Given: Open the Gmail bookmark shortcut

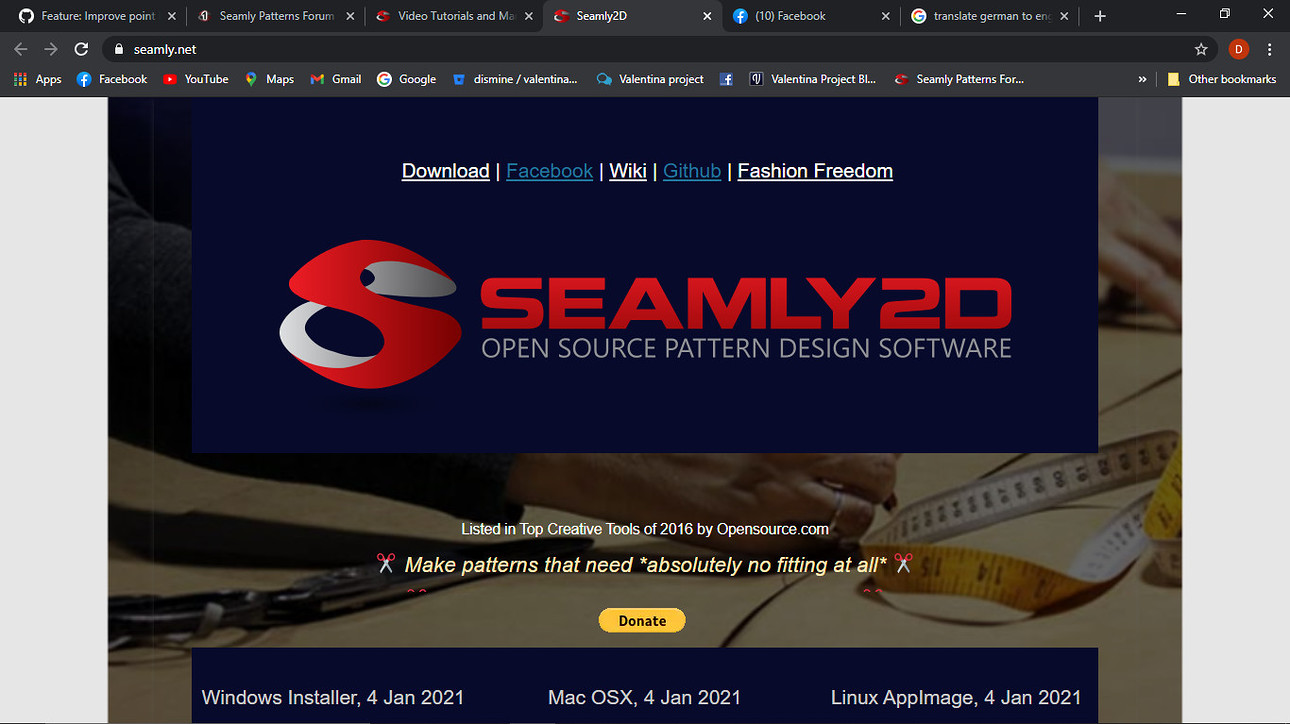Looking at the screenshot, I should [x=334, y=79].
